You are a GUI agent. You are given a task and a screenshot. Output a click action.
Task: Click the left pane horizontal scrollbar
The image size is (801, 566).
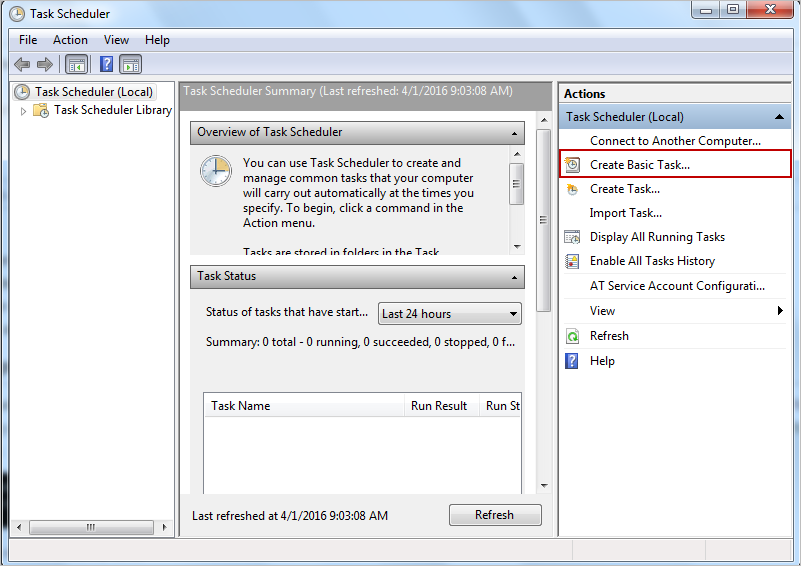pos(90,527)
